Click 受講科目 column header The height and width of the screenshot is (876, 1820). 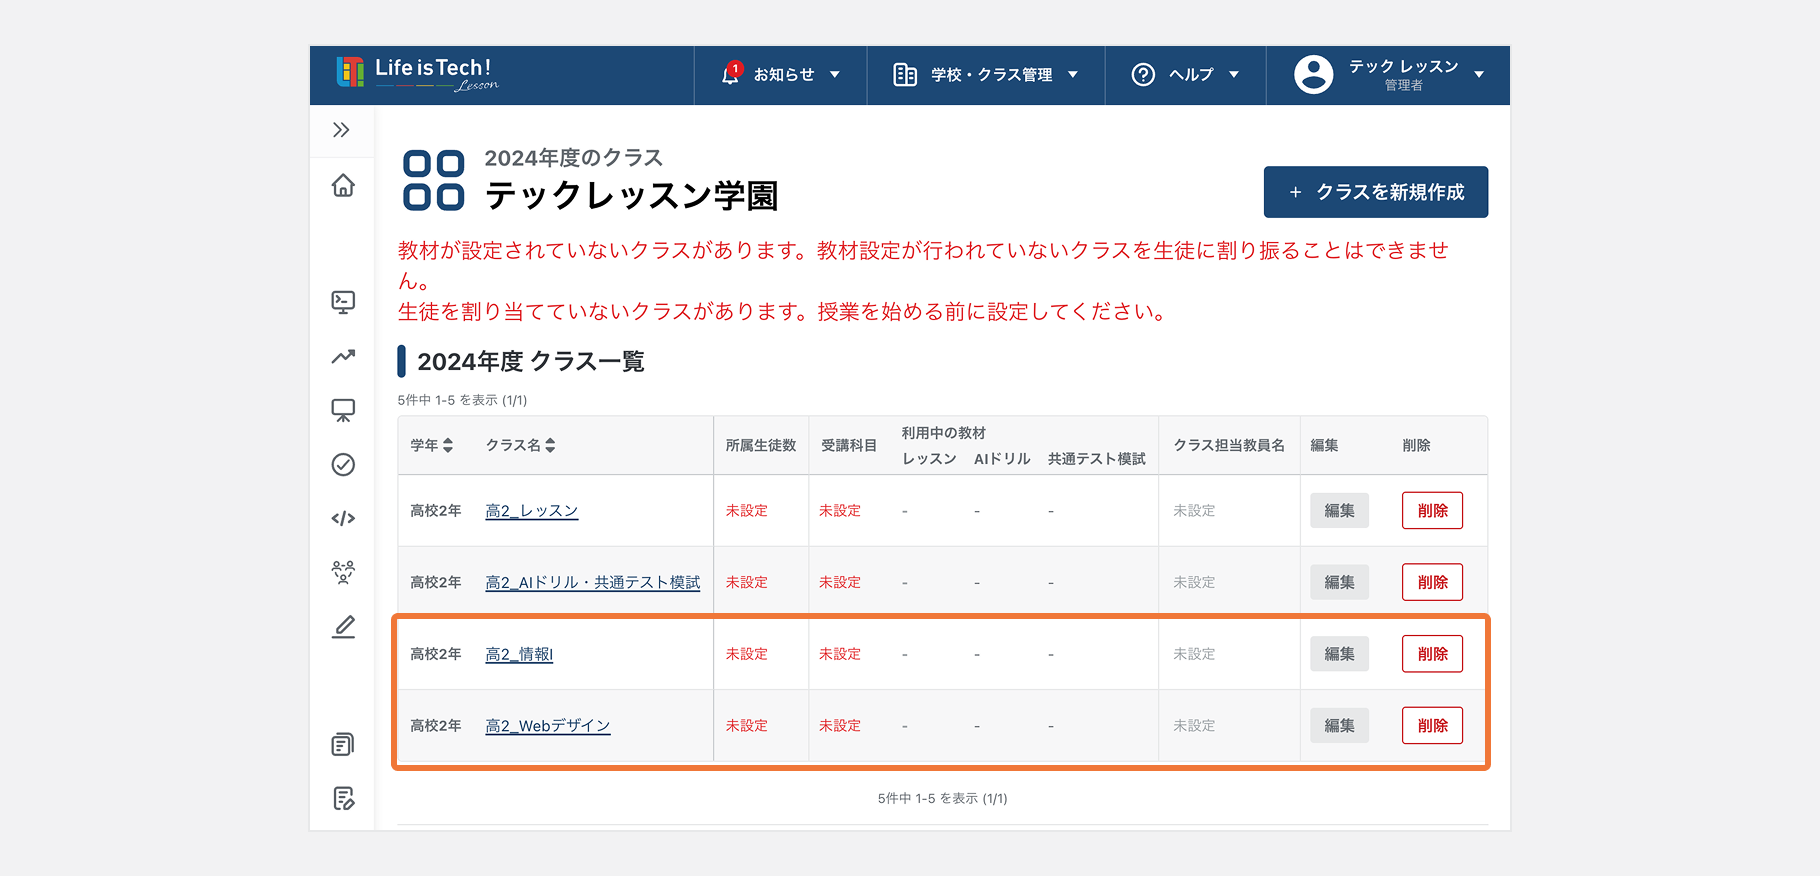(x=849, y=446)
